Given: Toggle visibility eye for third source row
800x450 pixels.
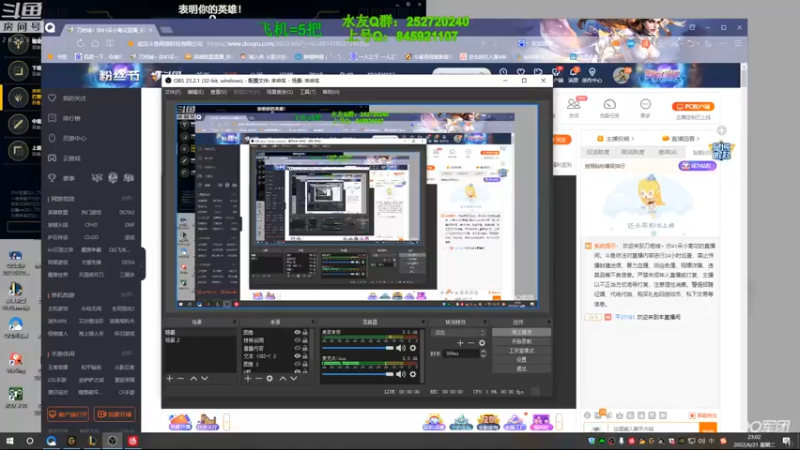Looking at the screenshot, I should [x=297, y=348].
